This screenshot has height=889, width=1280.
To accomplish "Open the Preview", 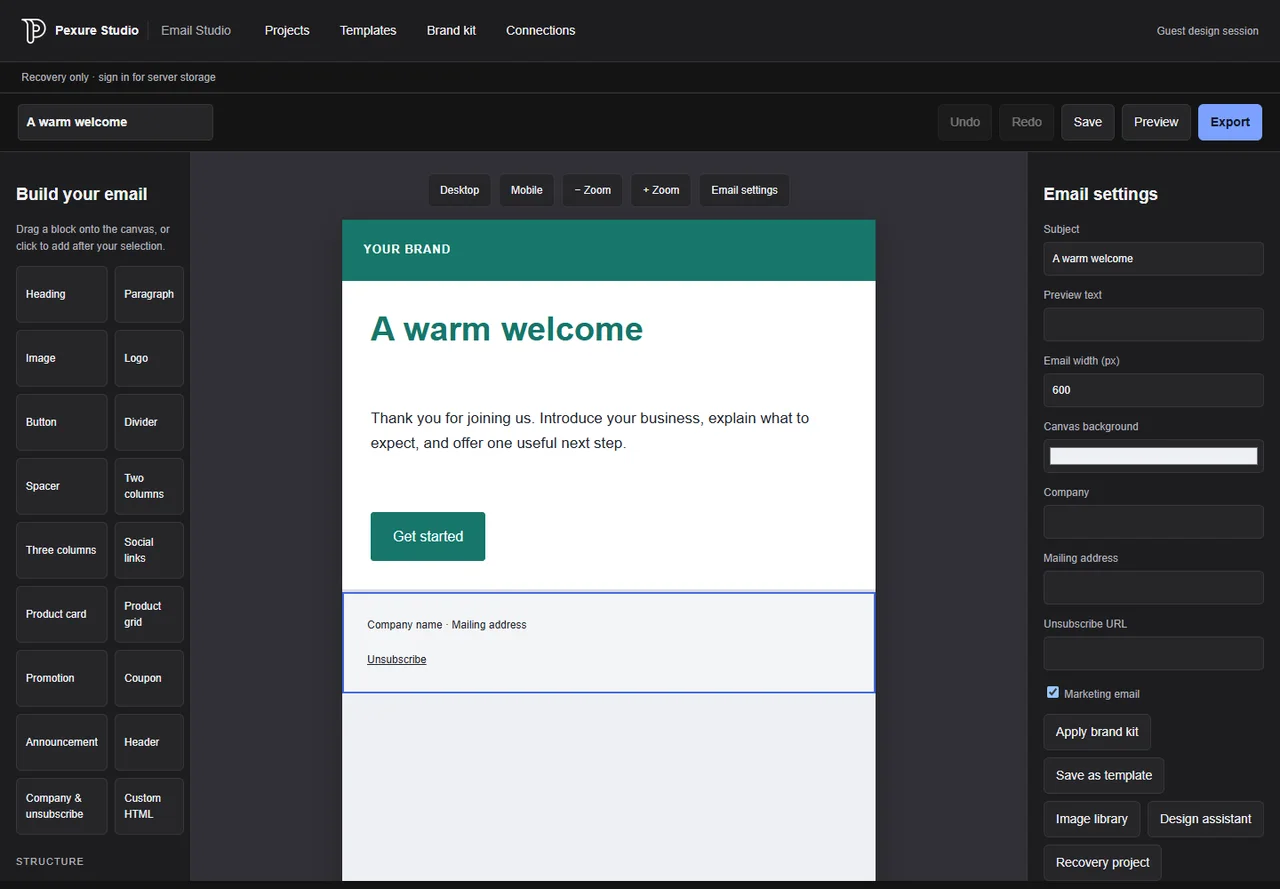I will click(x=1156, y=122).
